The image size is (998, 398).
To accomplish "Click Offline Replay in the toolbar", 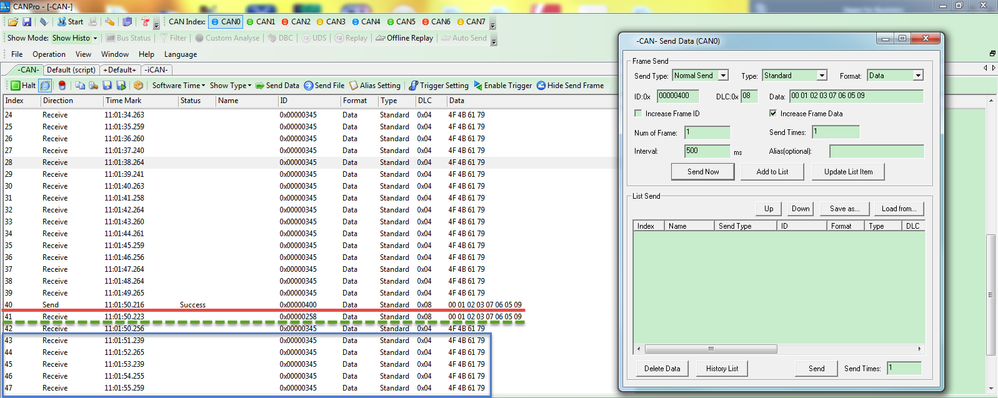I will 404,38.
